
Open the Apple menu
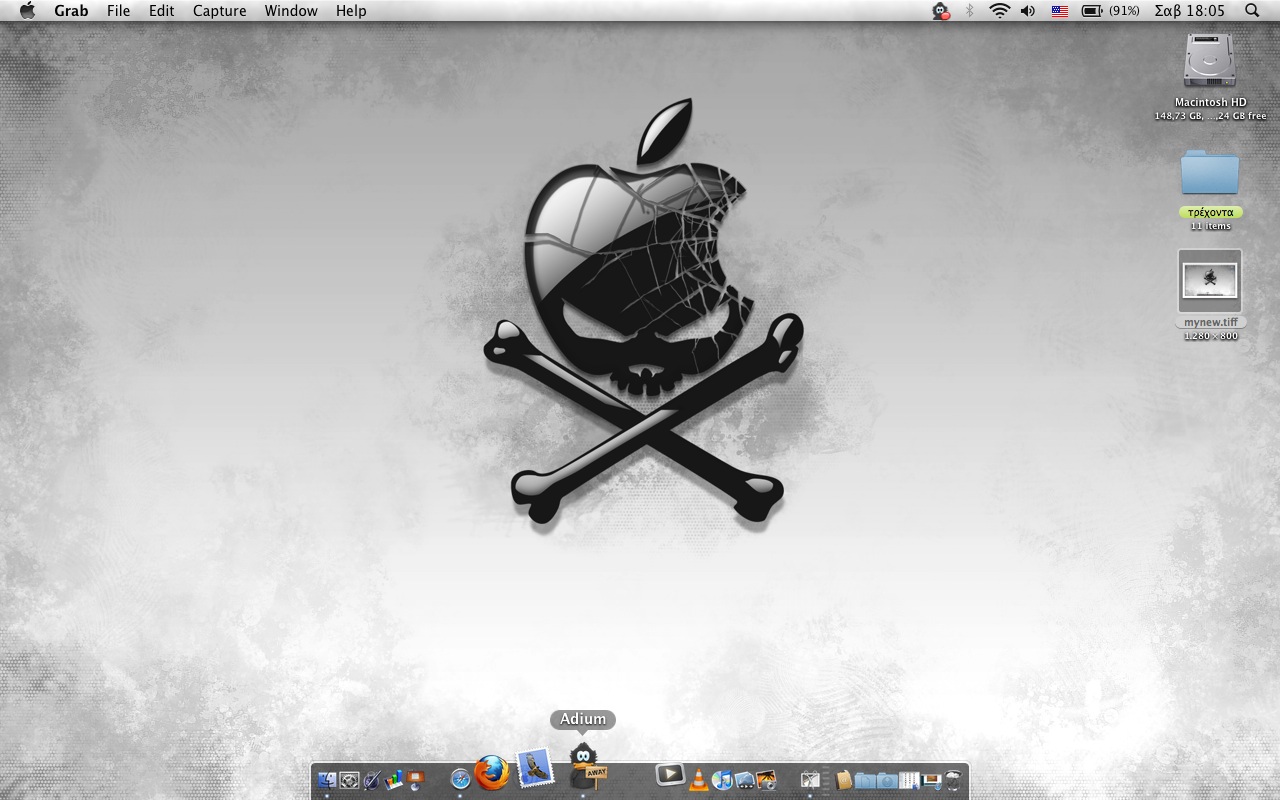27,11
